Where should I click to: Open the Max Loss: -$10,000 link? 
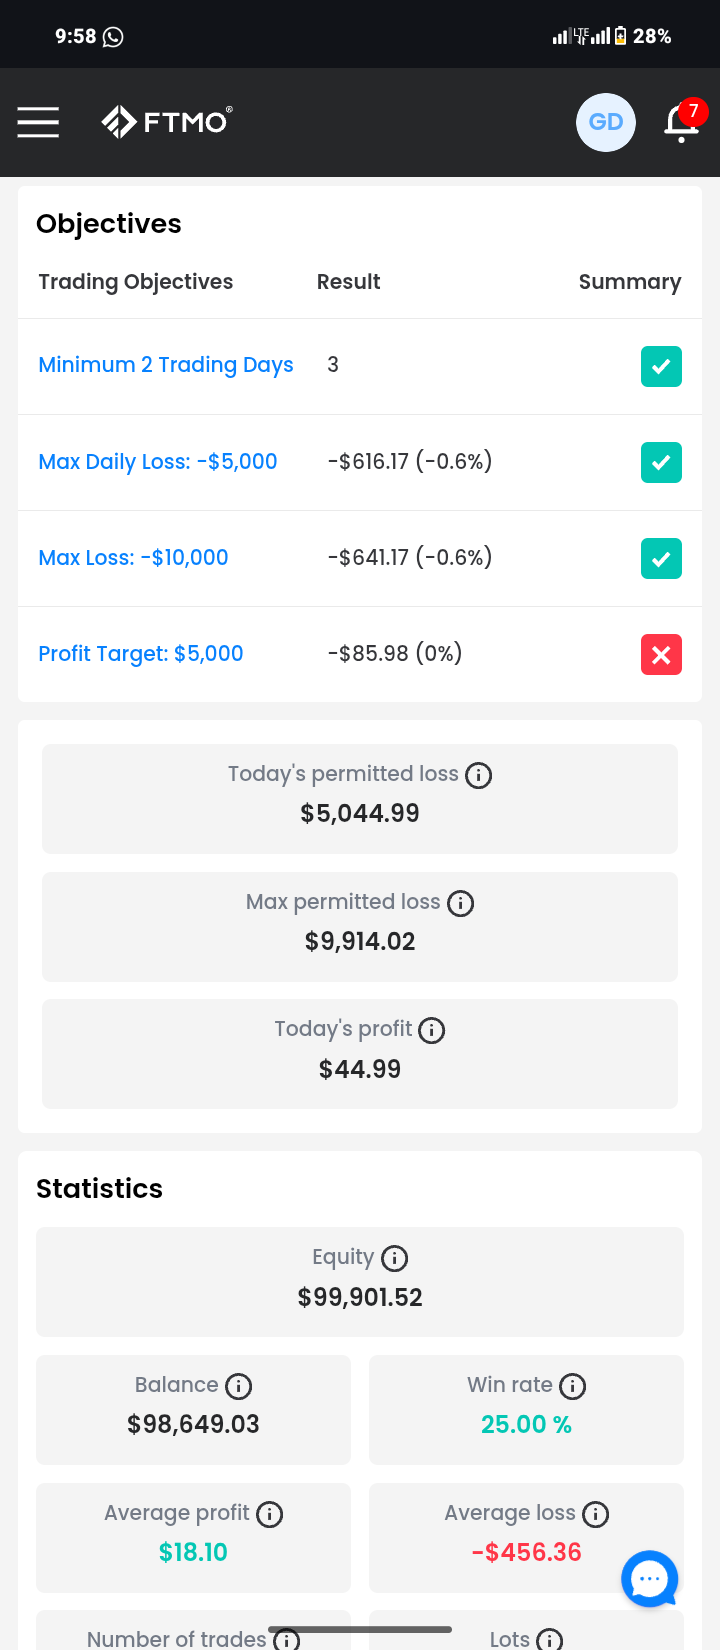133,557
